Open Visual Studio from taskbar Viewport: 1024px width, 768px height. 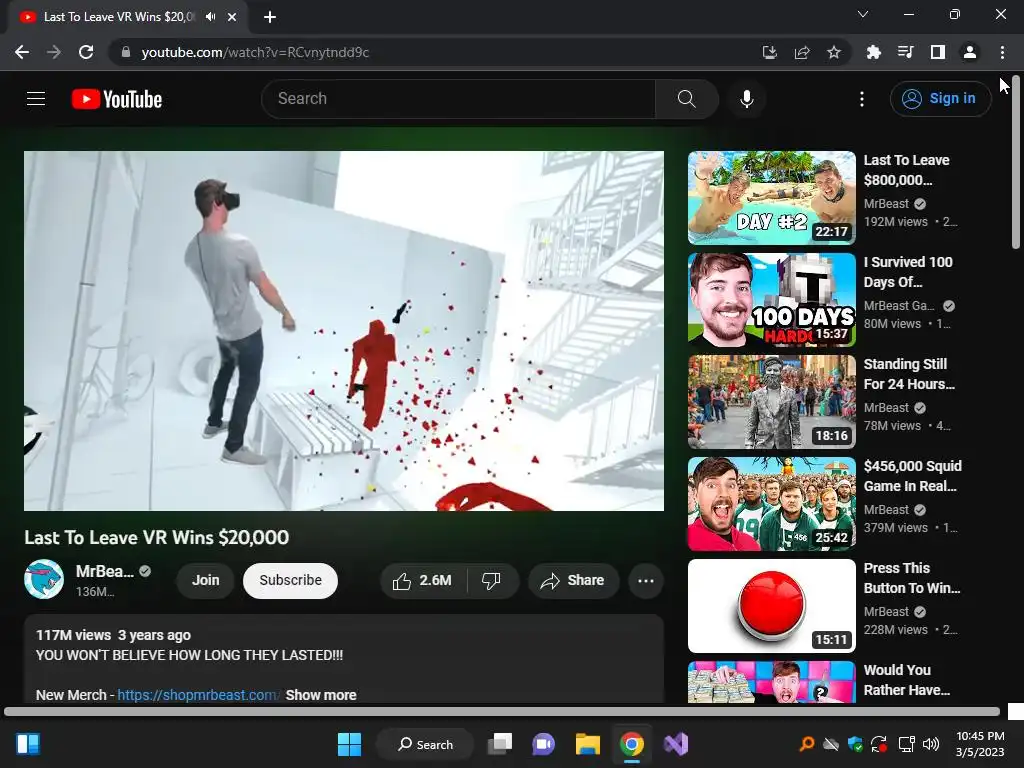click(675, 744)
